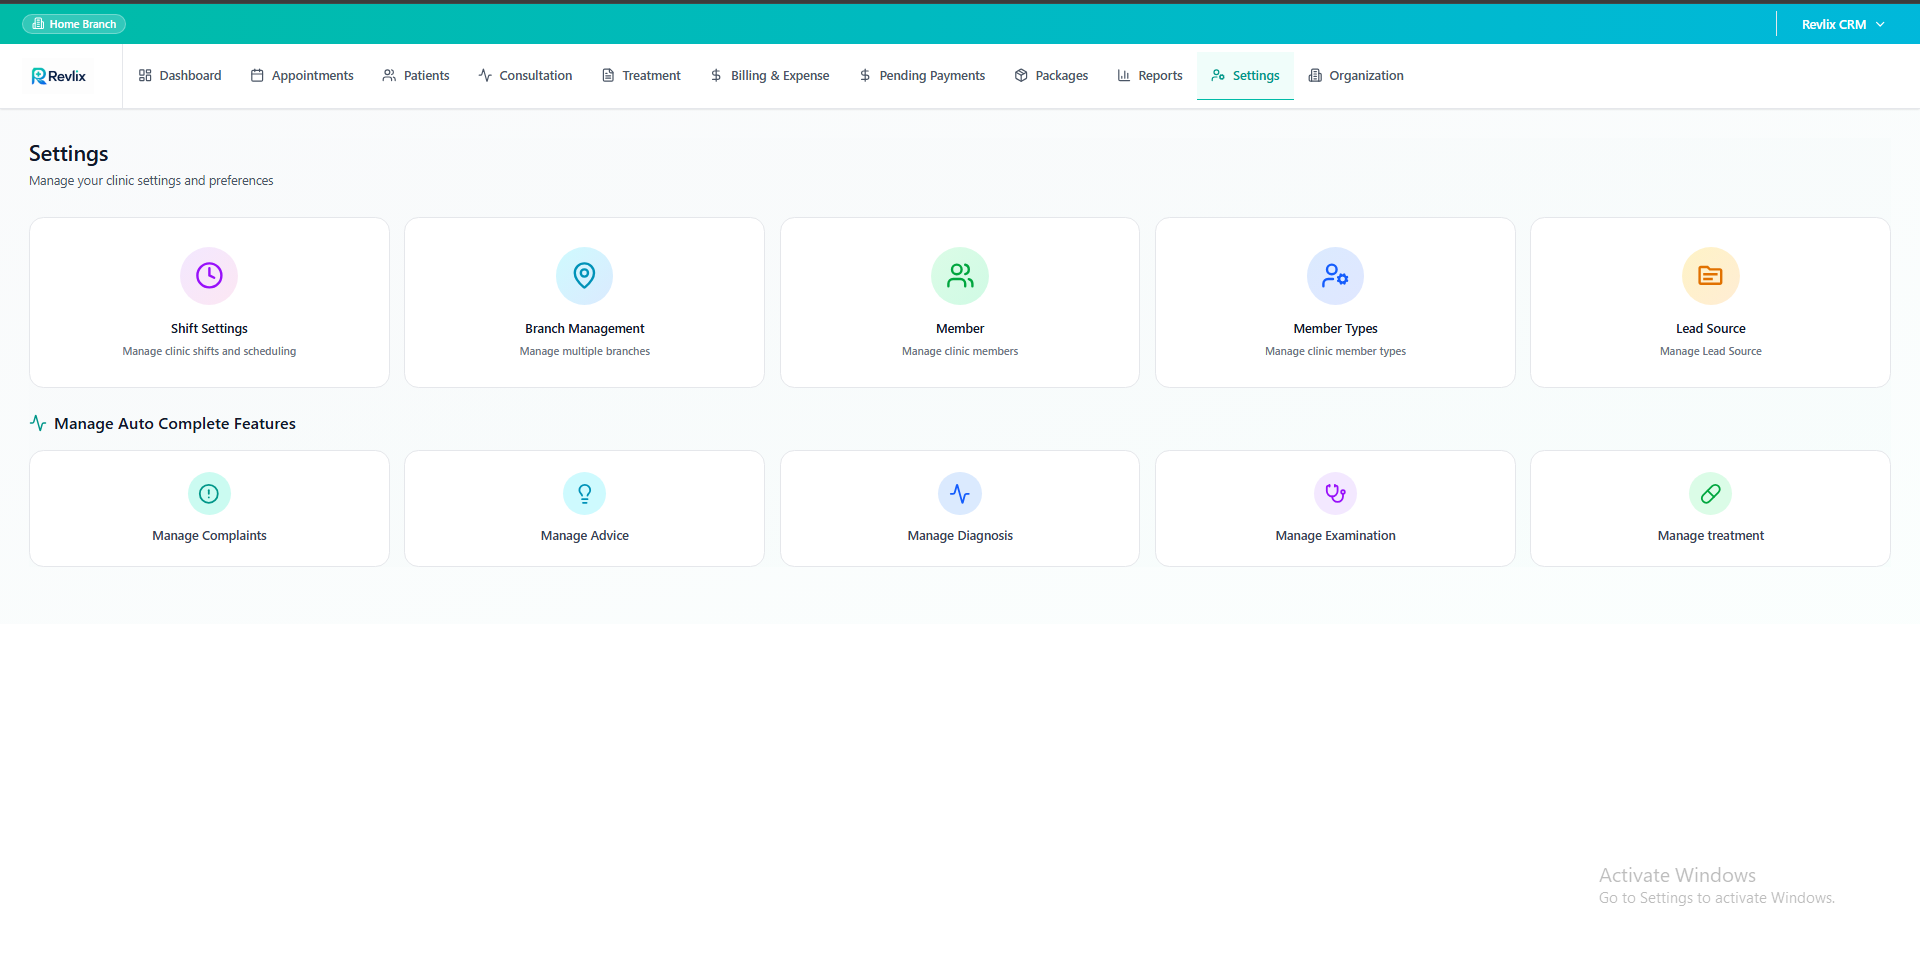Select the Manage Diagnosis label
Screen dimensions: 1920x953
coord(960,536)
